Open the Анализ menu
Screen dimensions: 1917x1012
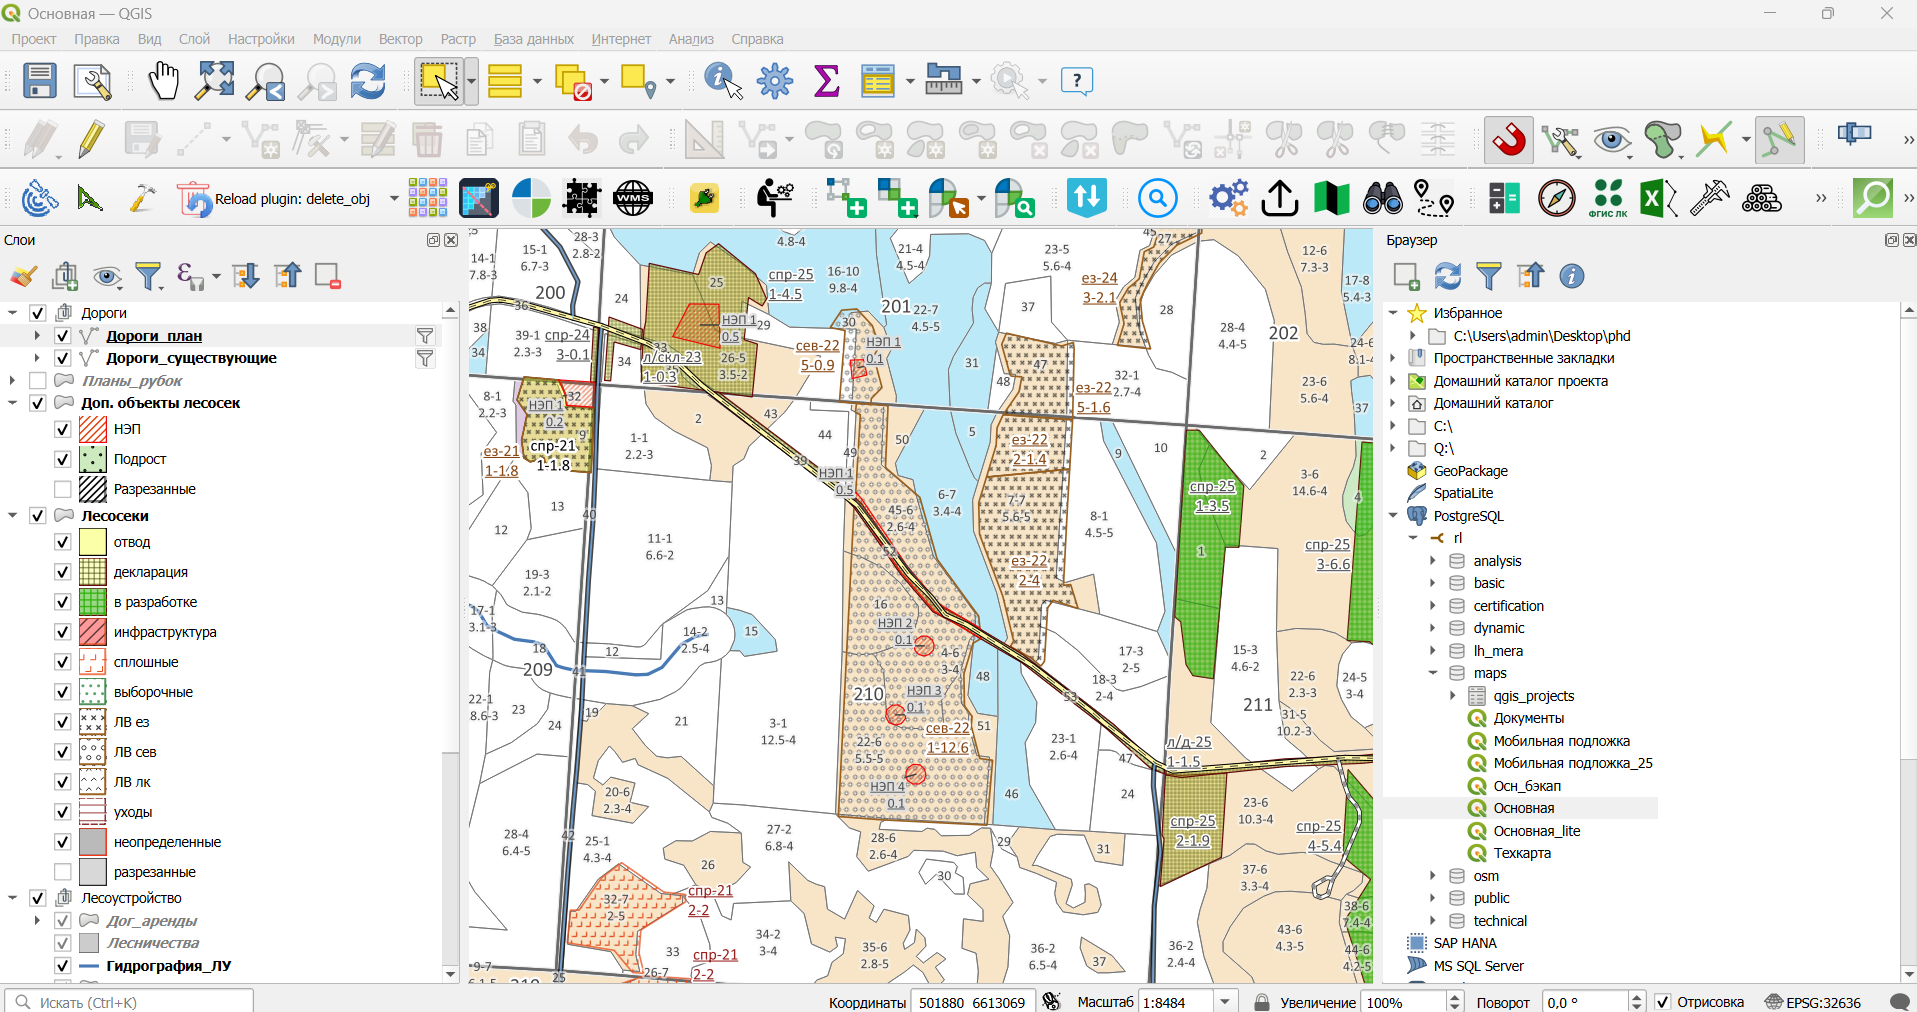691,39
